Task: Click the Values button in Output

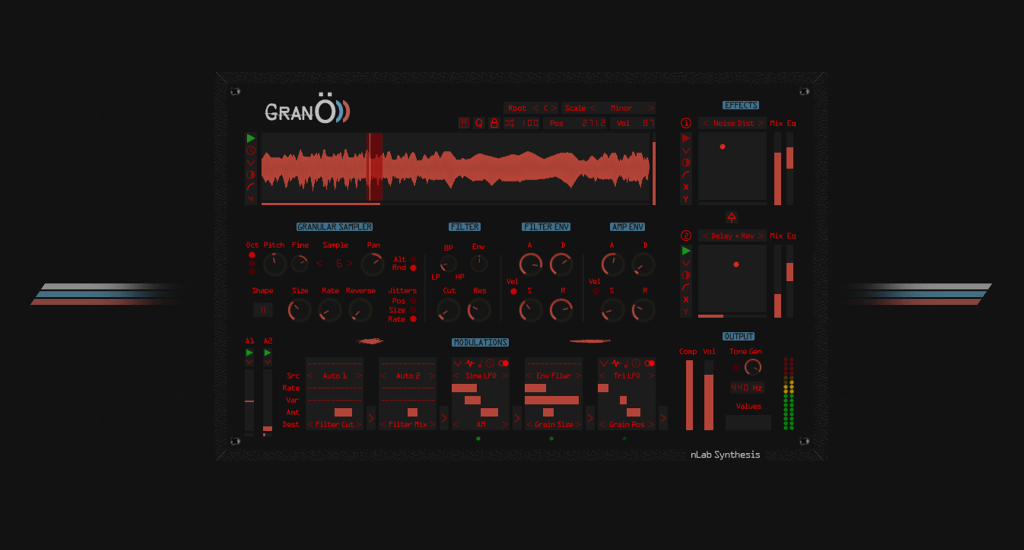Action: (748, 407)
